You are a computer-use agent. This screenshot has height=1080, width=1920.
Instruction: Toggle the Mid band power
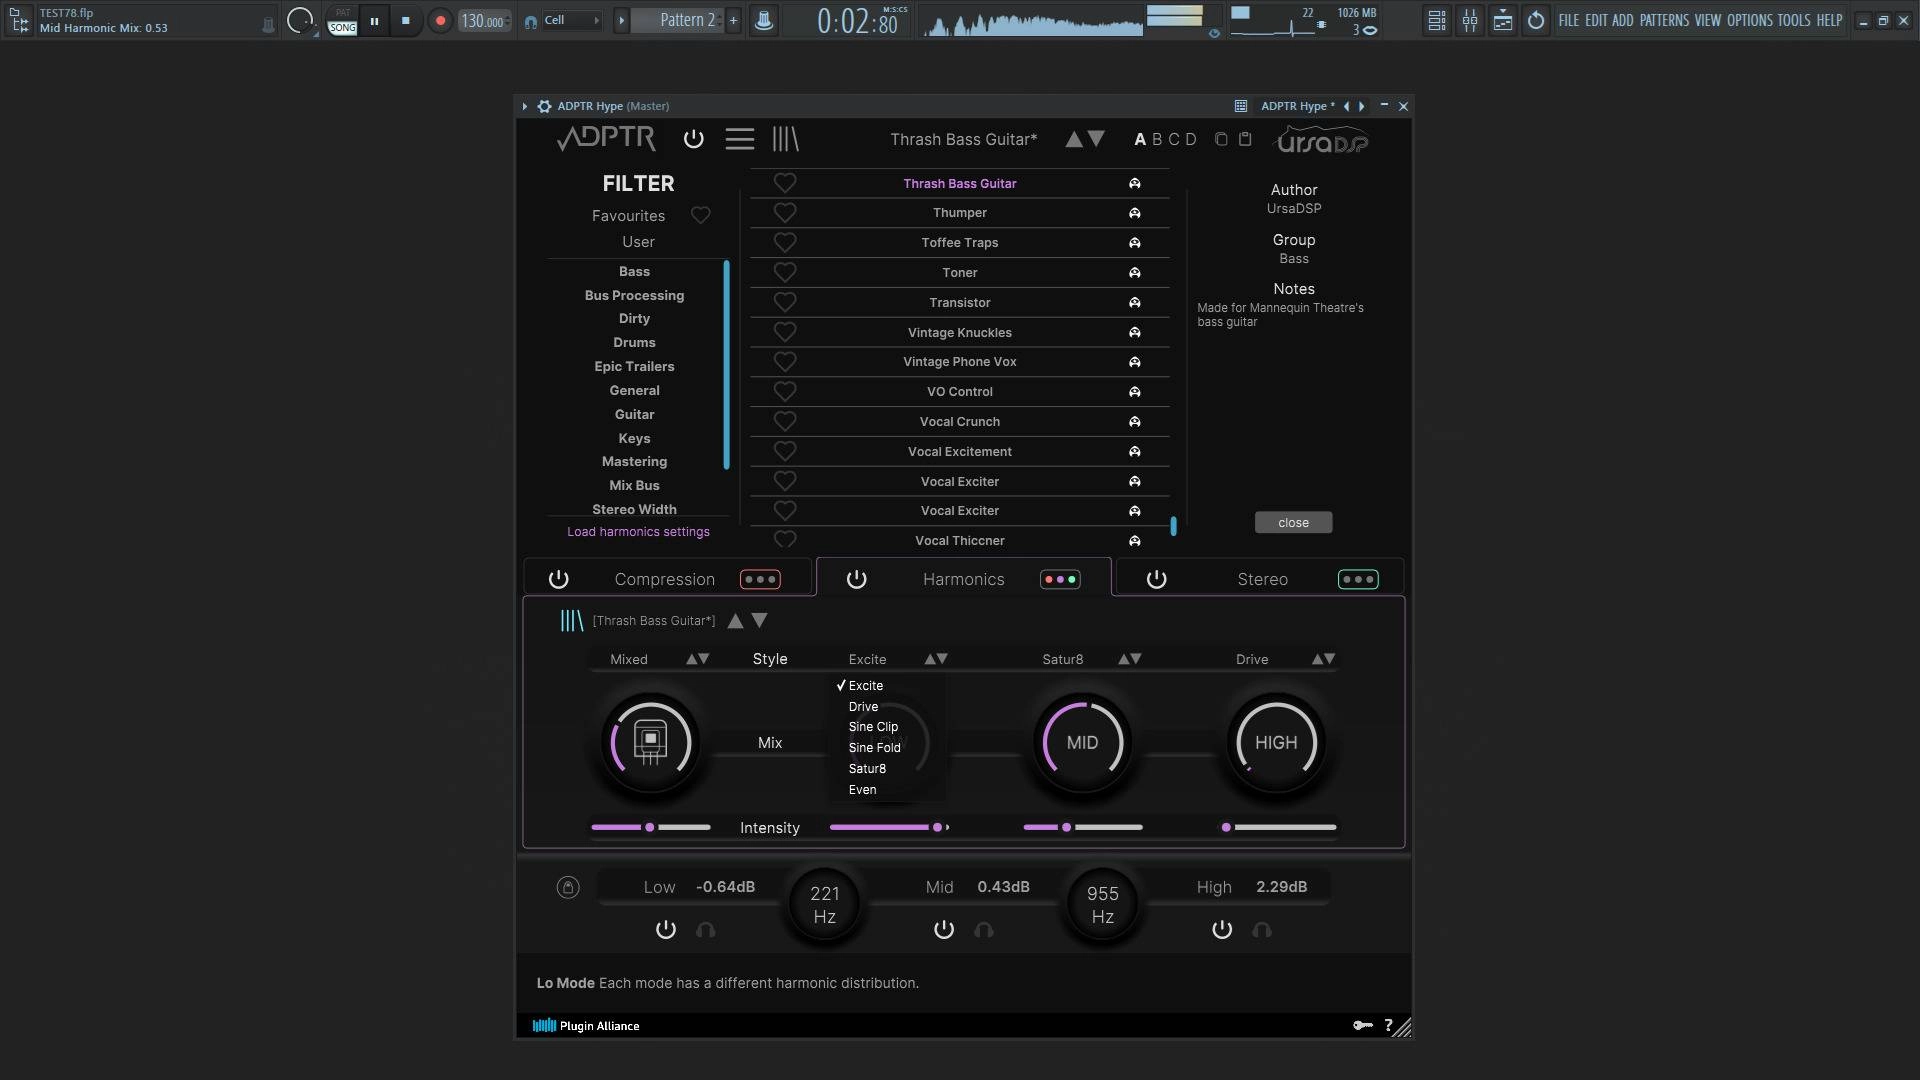pyautogui.click(x=944, y=930)
